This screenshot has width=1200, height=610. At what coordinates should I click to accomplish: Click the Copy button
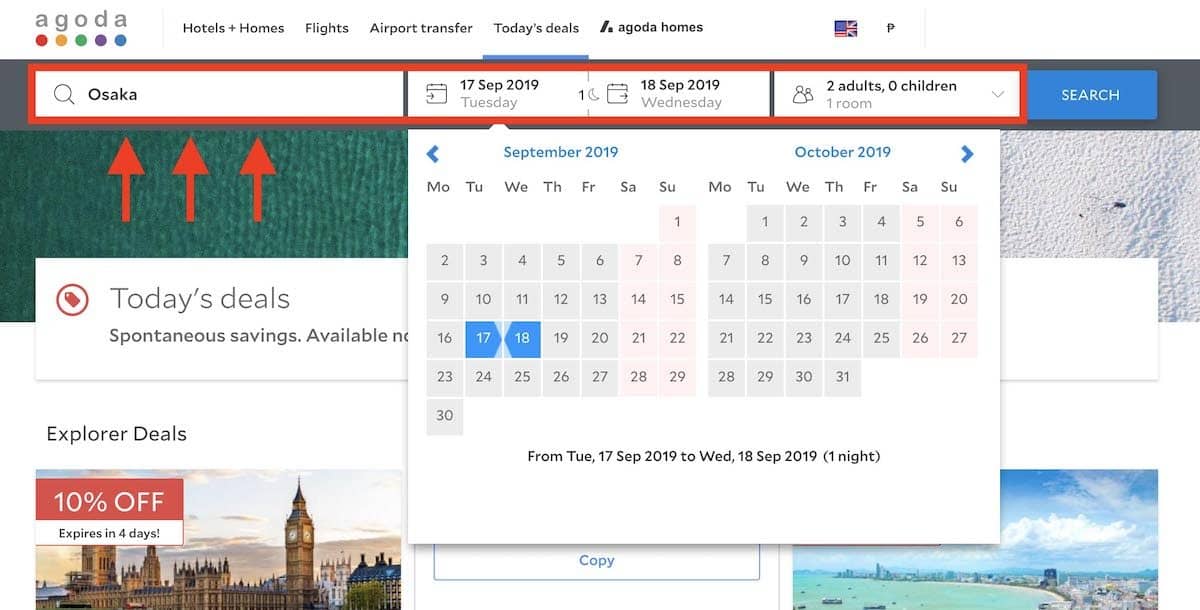(x=596, y=561)
